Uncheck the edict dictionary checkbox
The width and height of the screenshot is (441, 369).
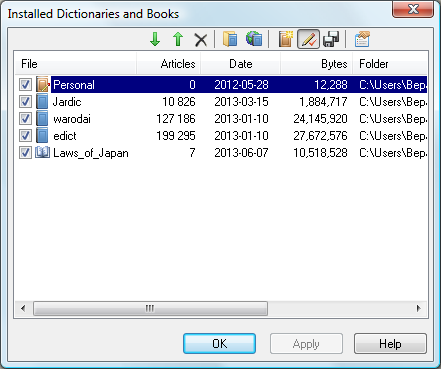pos(25,136)
